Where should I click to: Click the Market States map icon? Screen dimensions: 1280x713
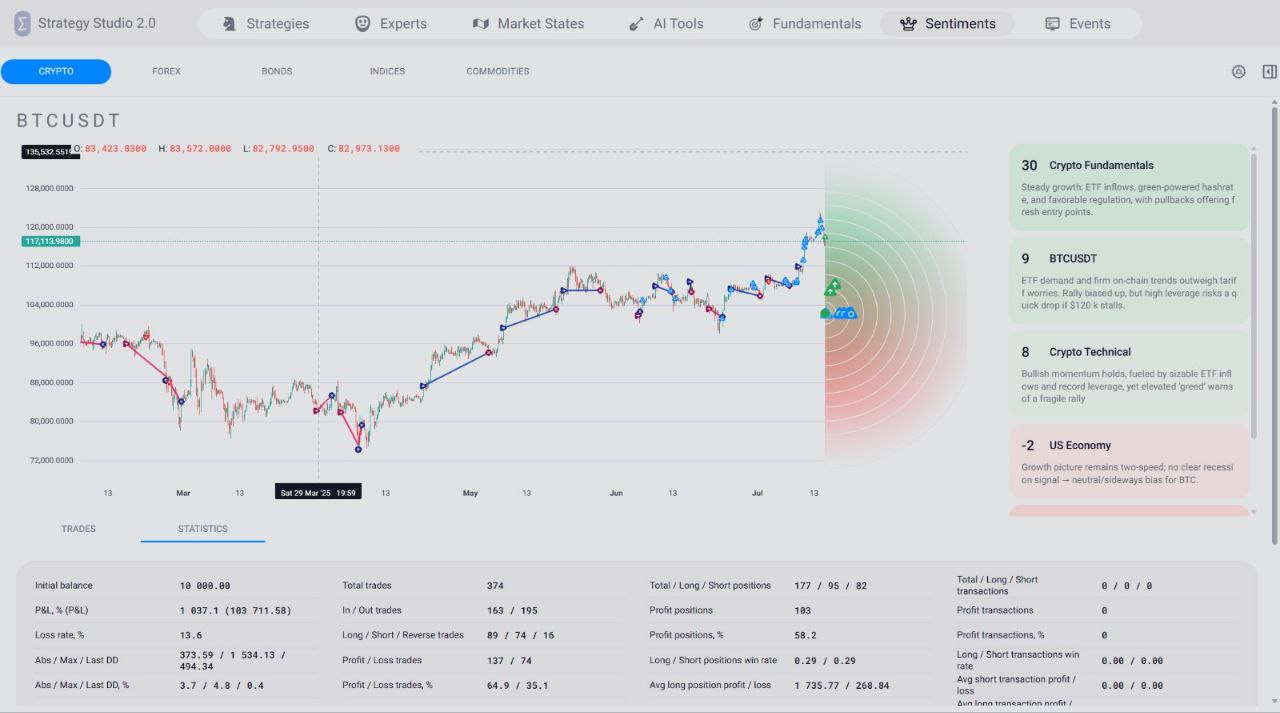pyautogui.click(x=481, y=24)
